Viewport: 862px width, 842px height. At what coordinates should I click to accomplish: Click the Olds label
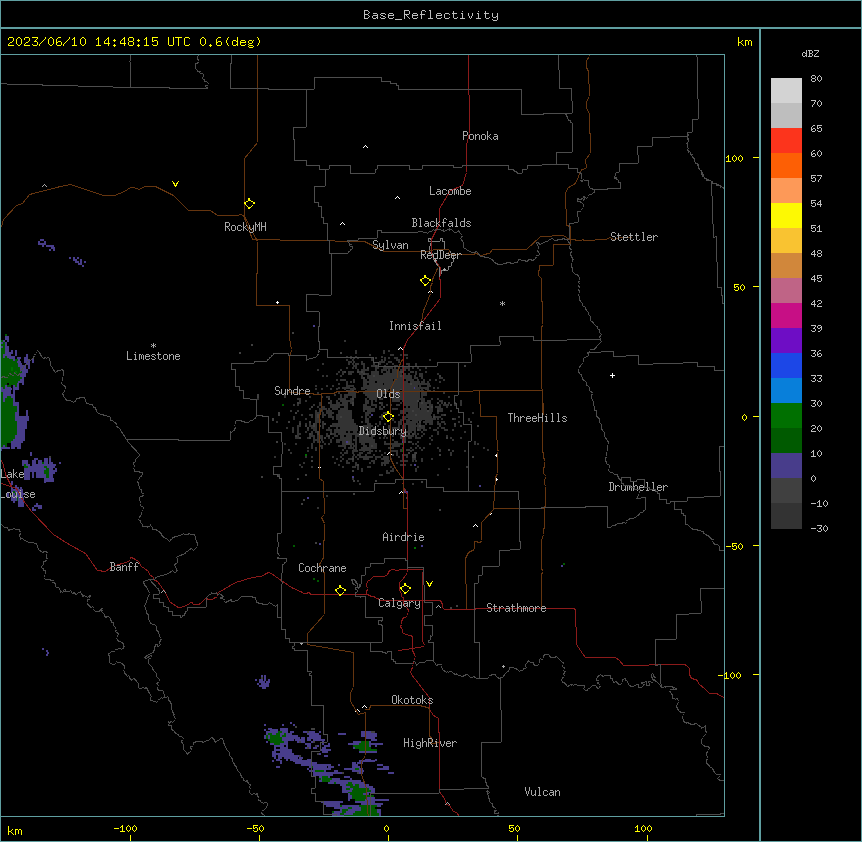coord(388,394)
